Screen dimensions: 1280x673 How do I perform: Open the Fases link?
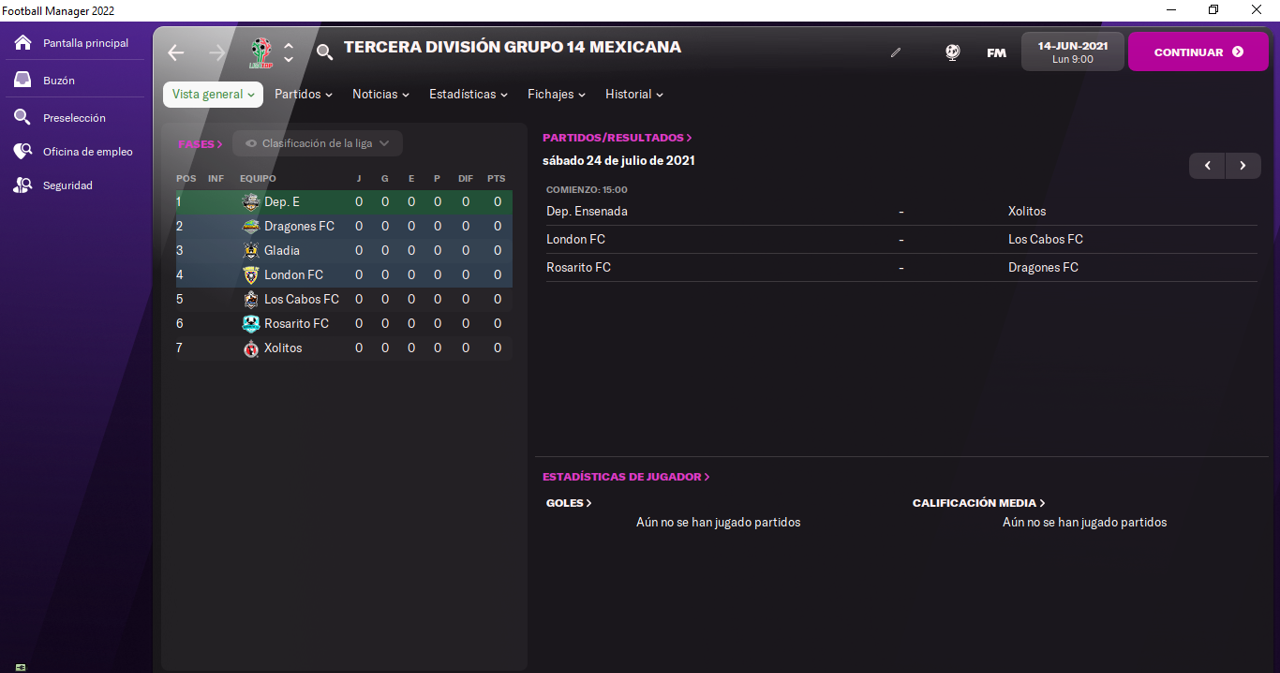click(200, 144)
